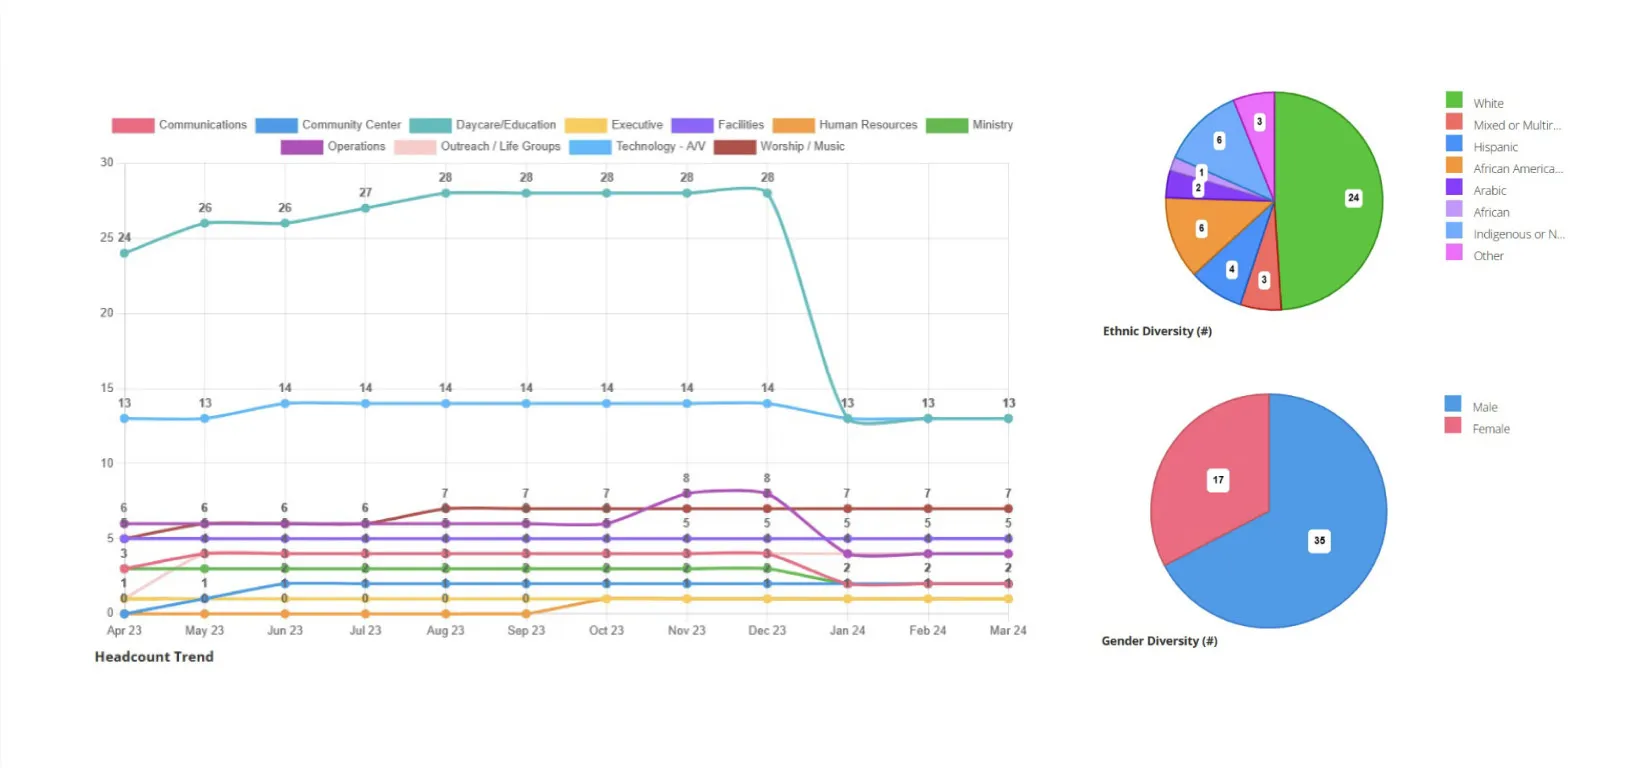Click the Jan 24 axis label

tap(847, 631)
